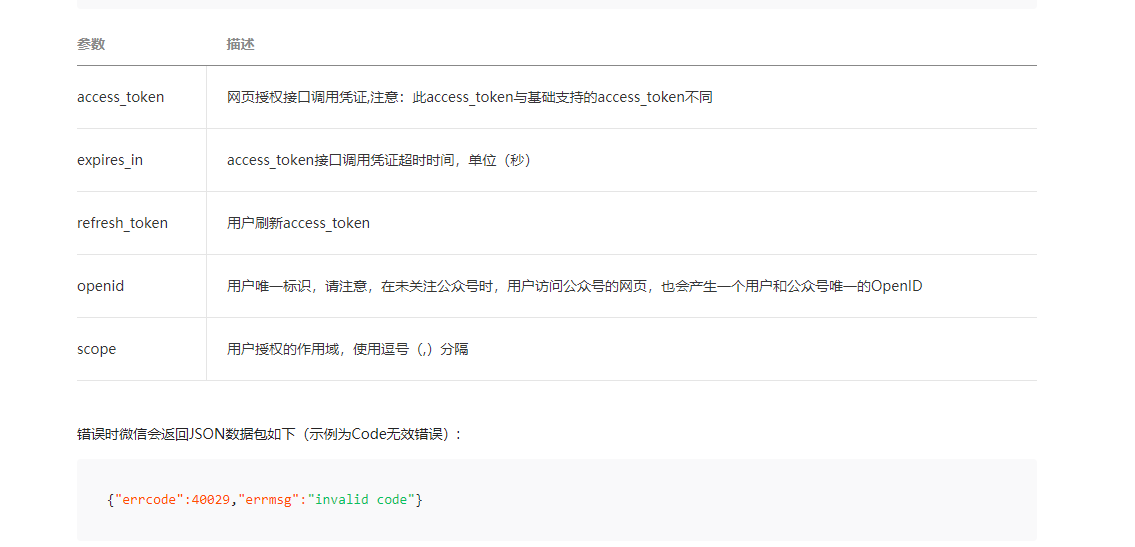Select the scope parameter name cell
This screenshot has width=1135, height=547.
pos(96,349)
